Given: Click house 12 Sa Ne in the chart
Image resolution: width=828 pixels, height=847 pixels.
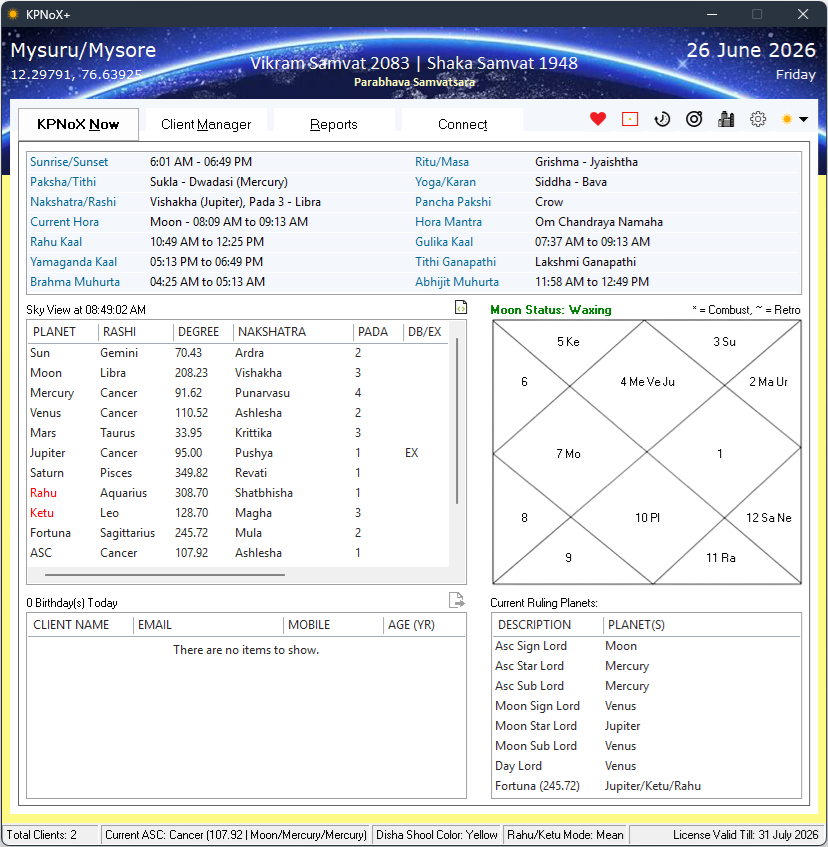Looking at the screenshot, I should pyautogui.click(x=769, y=518).
